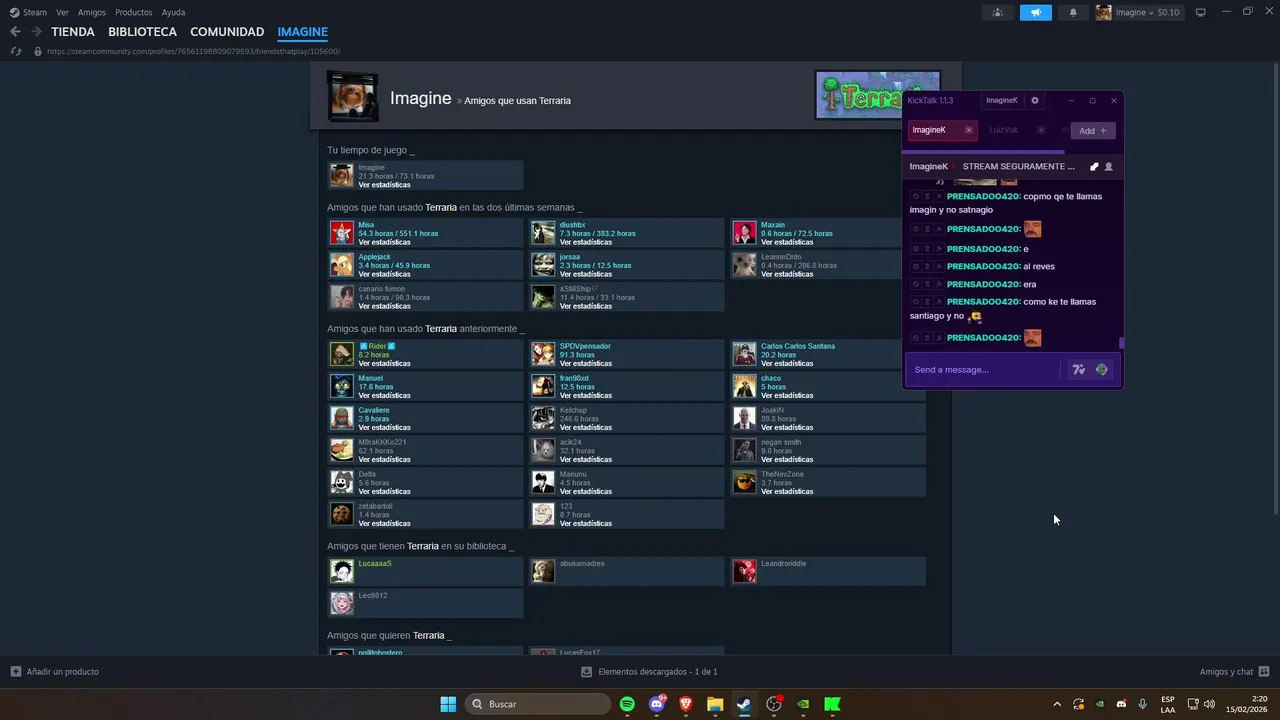Open the Amigos menu

click(92, 12)
